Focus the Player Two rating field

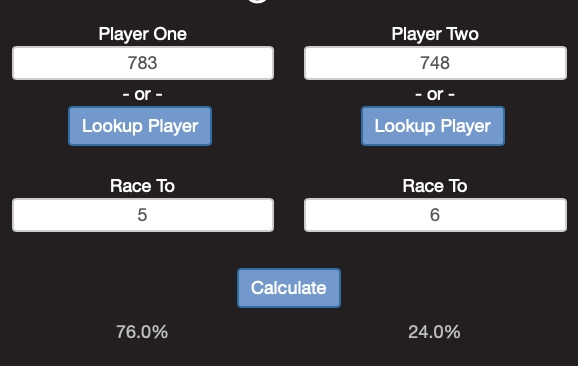coord(435,63)
